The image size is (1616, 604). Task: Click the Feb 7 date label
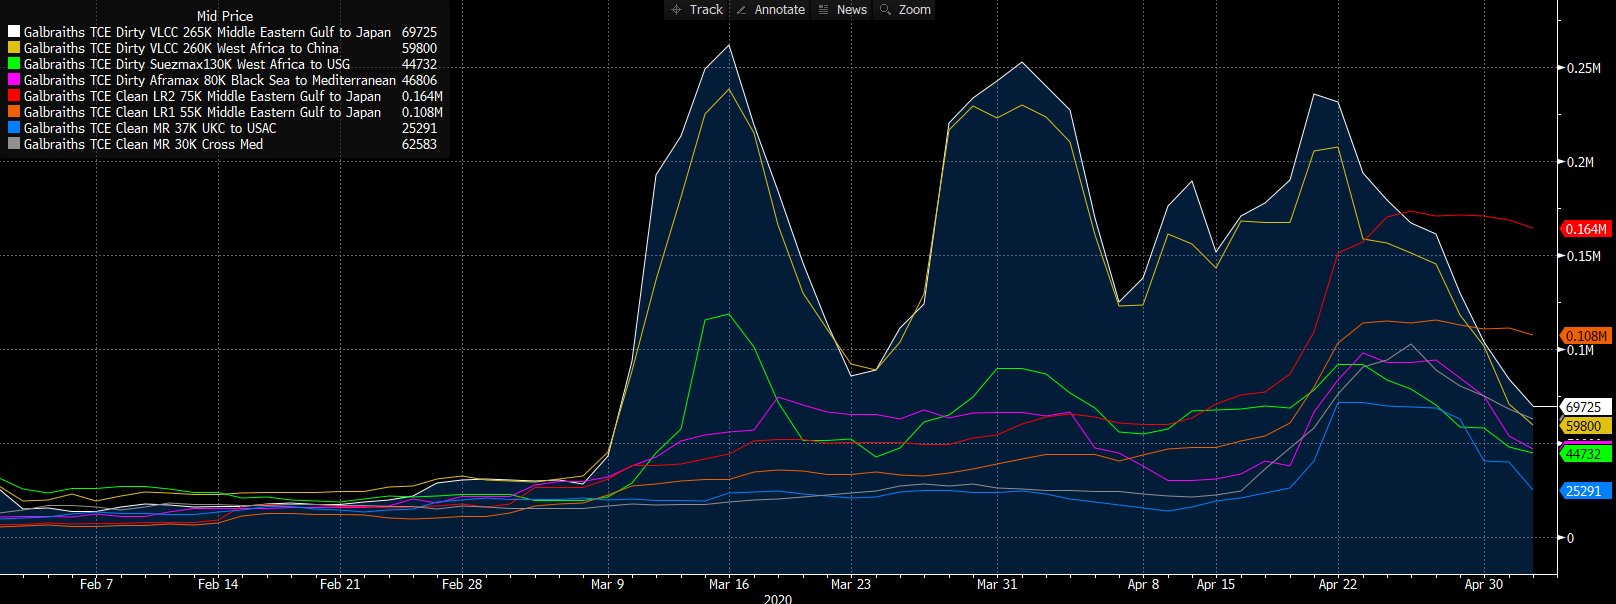(96, 584)
